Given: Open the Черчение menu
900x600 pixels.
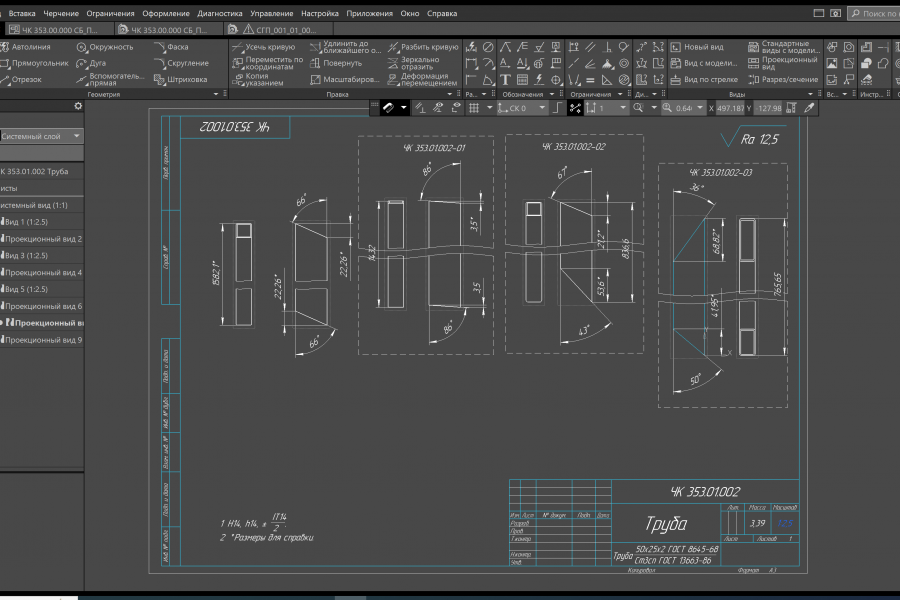Looking at the screenshot, I should tap(61, 13).
